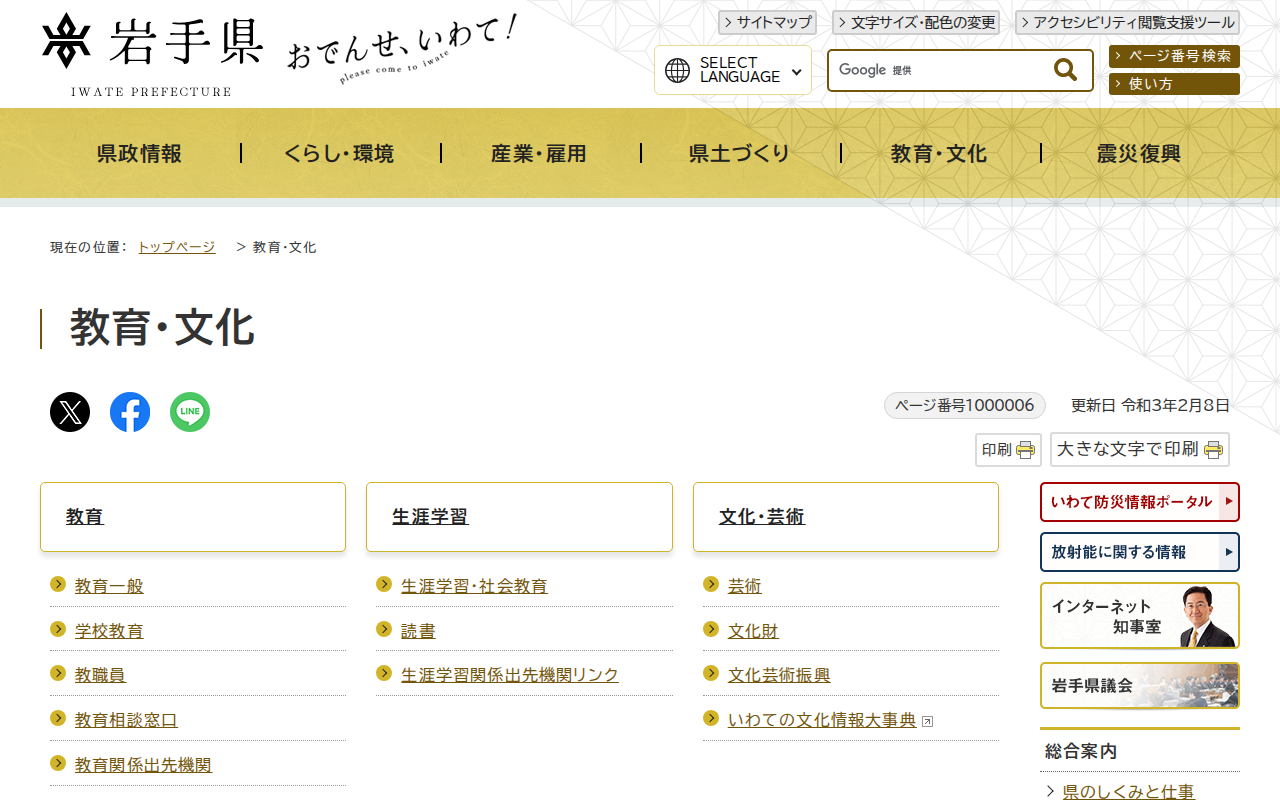Open 産業・雇用 menu
The image size is (1280, 800).
click(x=540, y=153)
